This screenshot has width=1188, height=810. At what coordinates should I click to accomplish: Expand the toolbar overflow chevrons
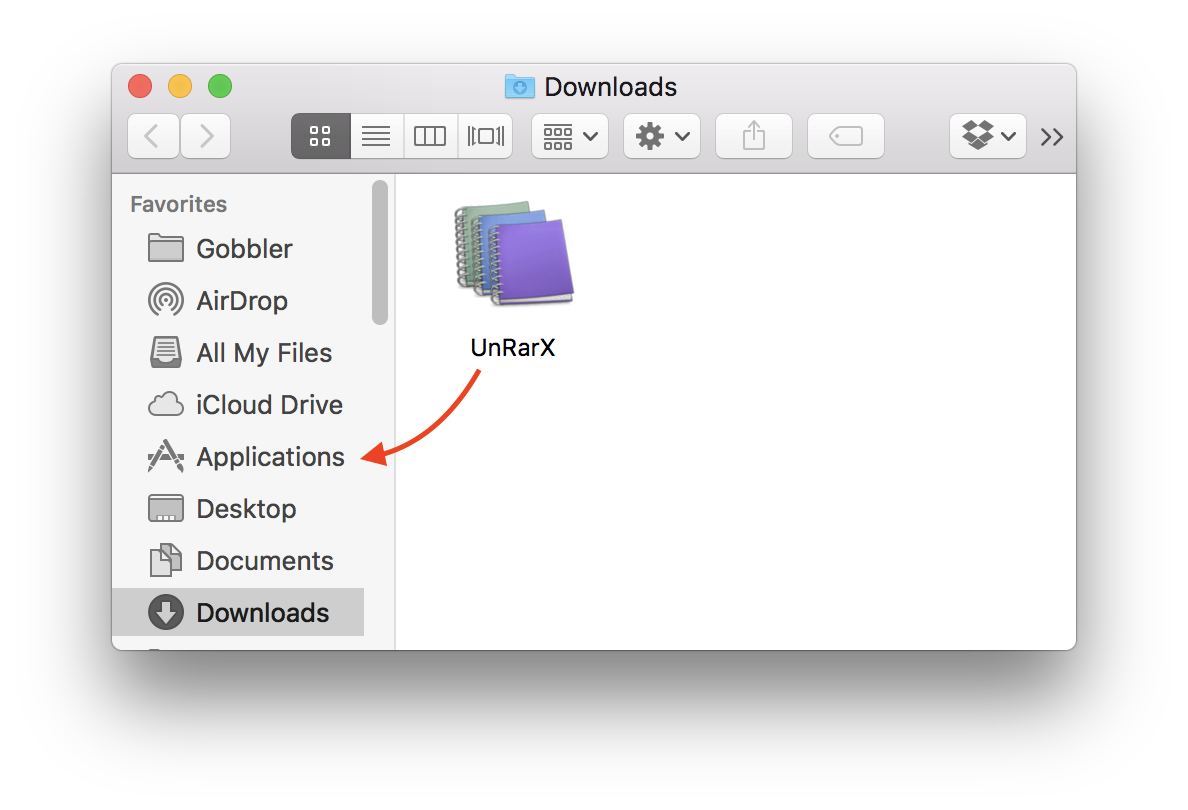1051,137
